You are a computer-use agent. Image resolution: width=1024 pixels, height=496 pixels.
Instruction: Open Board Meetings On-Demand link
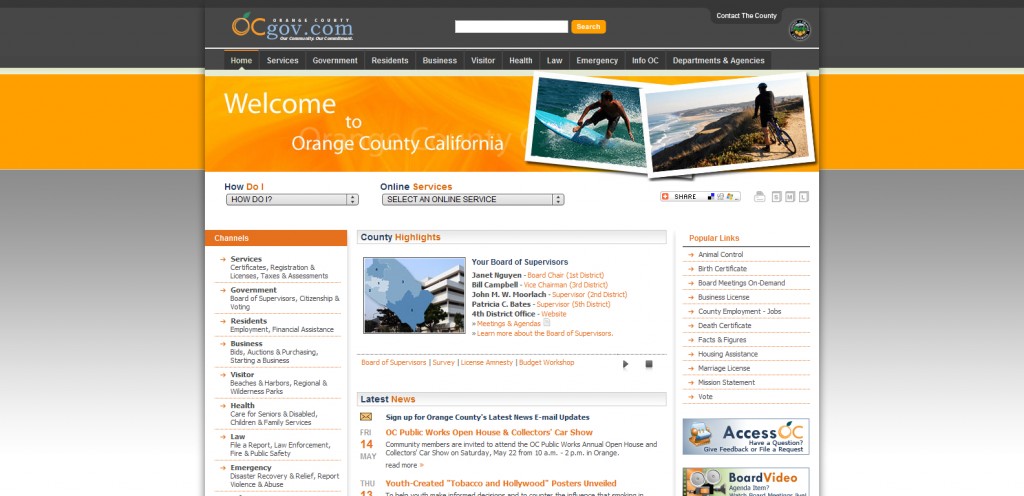click(741, 283)
